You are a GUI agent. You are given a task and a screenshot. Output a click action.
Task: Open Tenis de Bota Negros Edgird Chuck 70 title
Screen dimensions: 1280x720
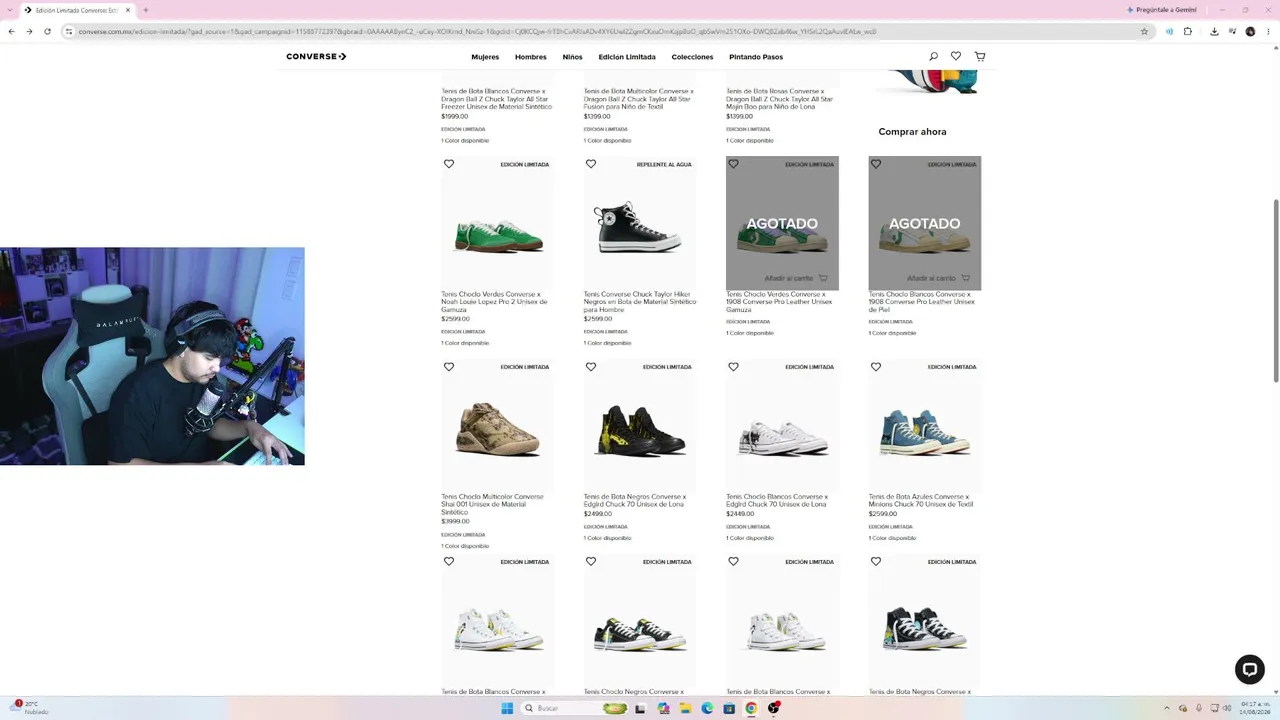click(635, 500)
